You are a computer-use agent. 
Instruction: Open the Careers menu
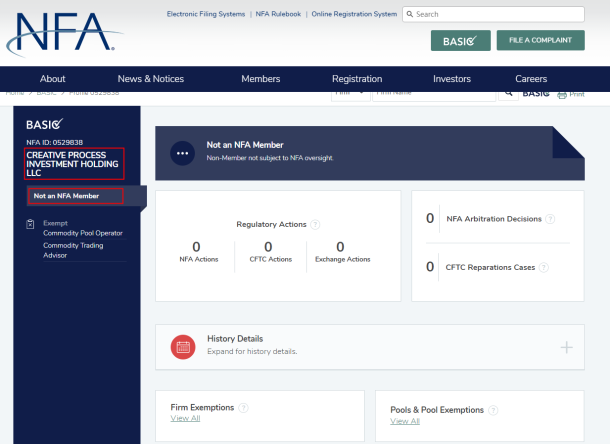[x=531, y=79]
